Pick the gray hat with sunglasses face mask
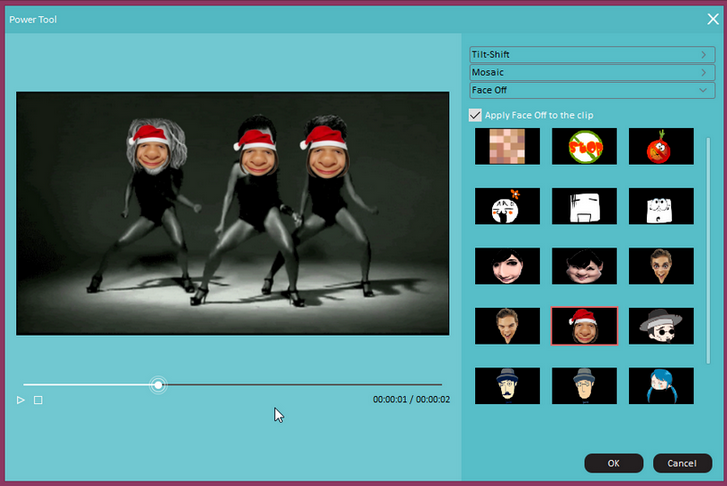 coord(661,326)
